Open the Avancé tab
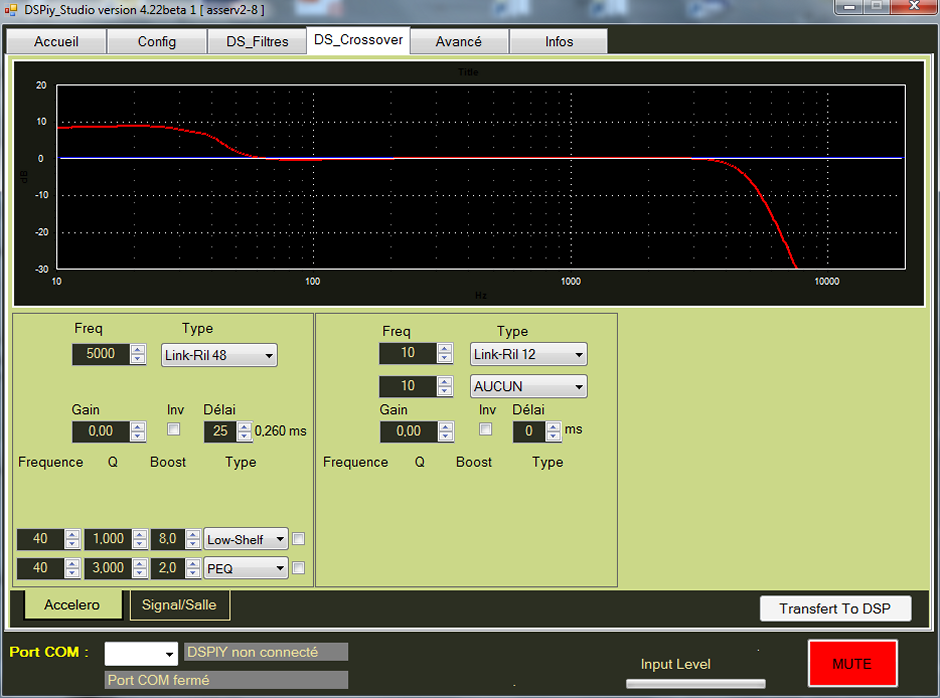Screen dimensions: 940x698 458,42
